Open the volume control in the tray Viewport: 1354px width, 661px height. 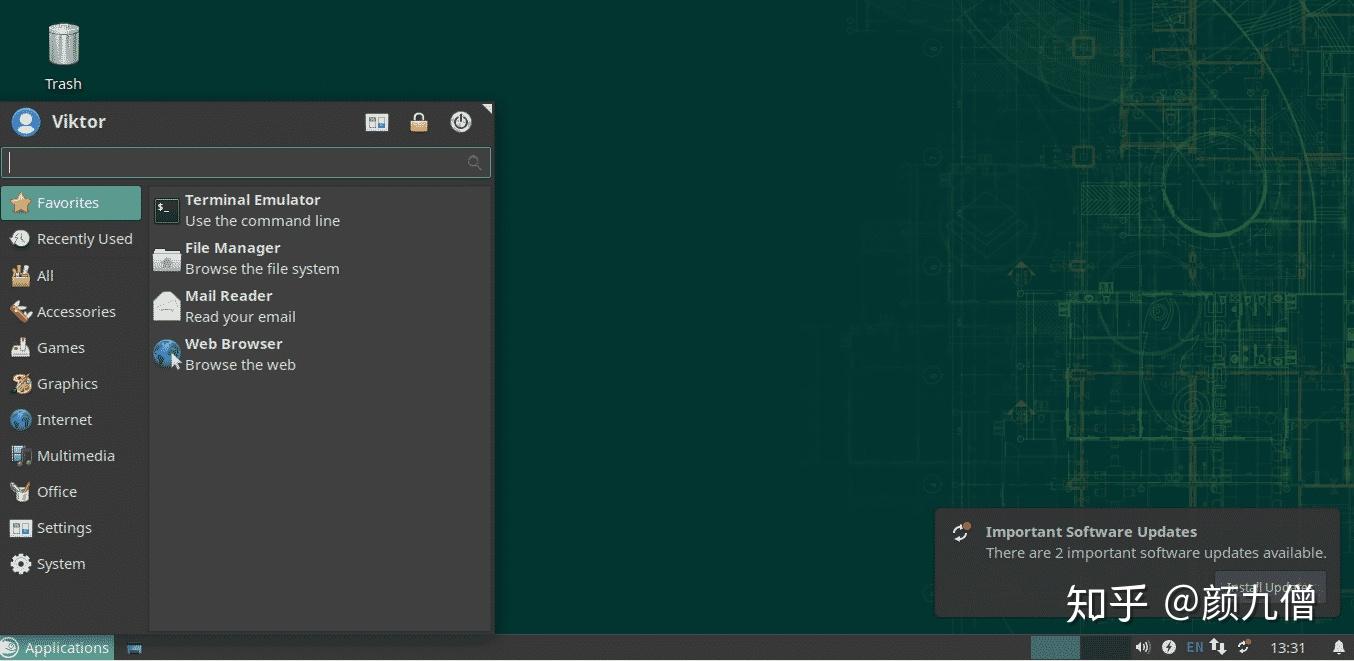[x=1143, y=647]
